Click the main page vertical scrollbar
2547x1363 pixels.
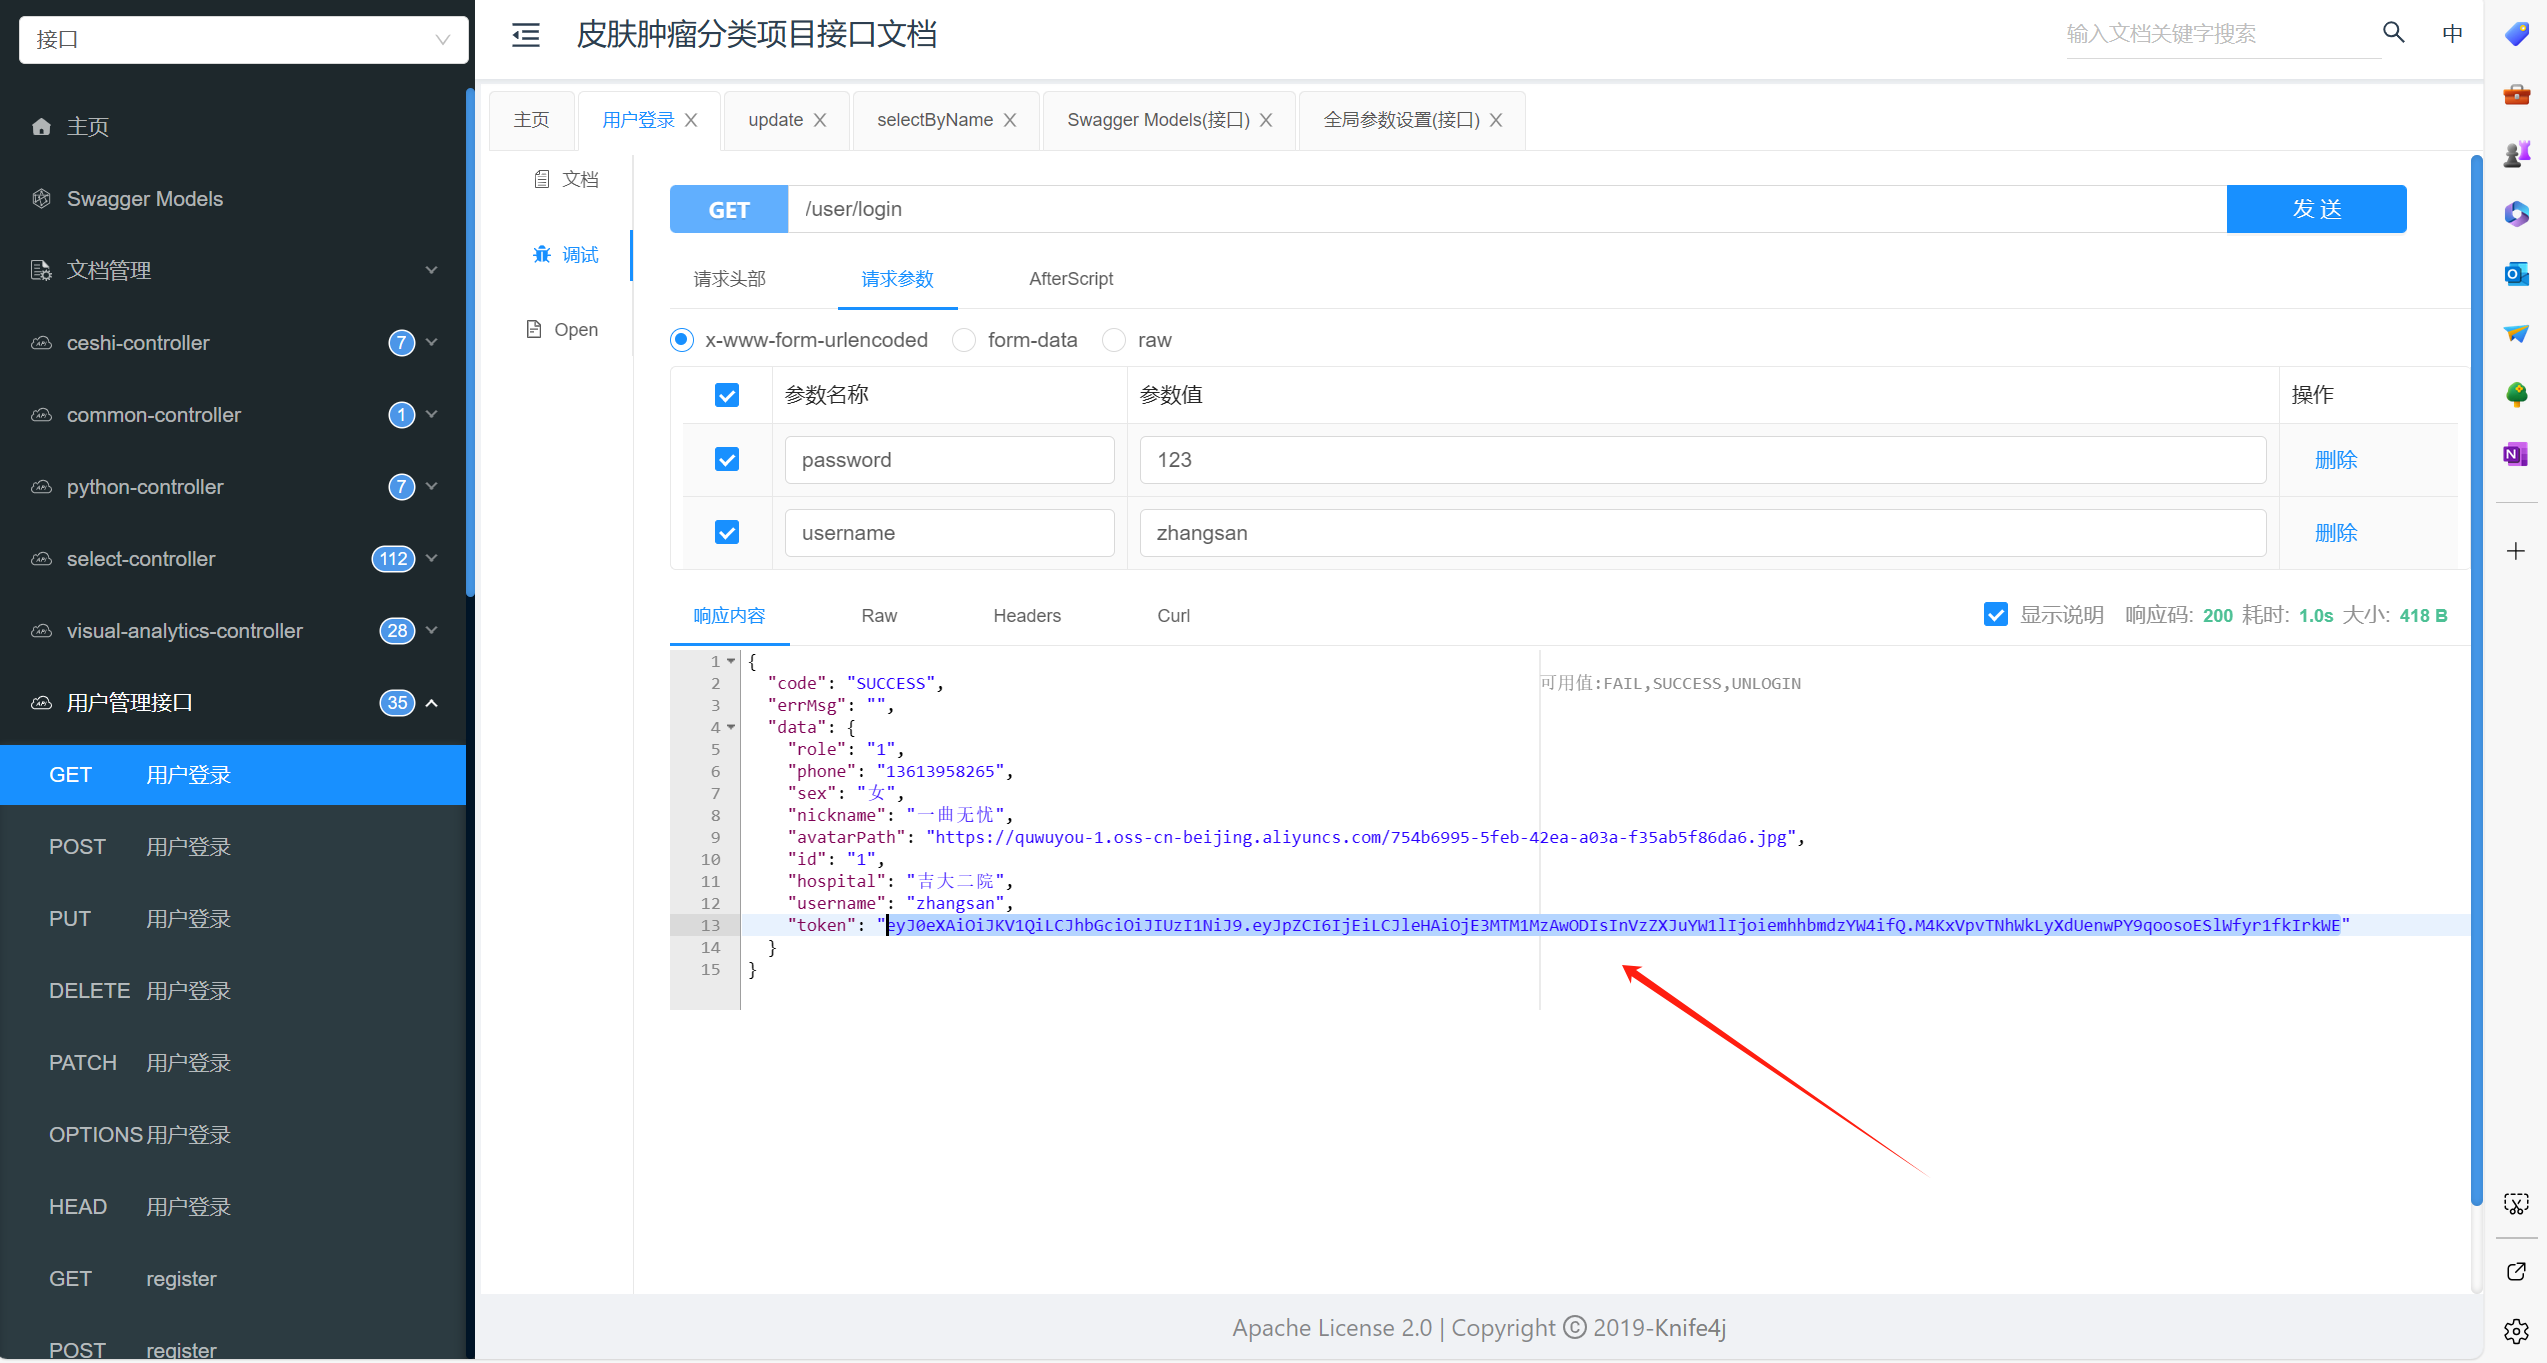click(2476, 680)
